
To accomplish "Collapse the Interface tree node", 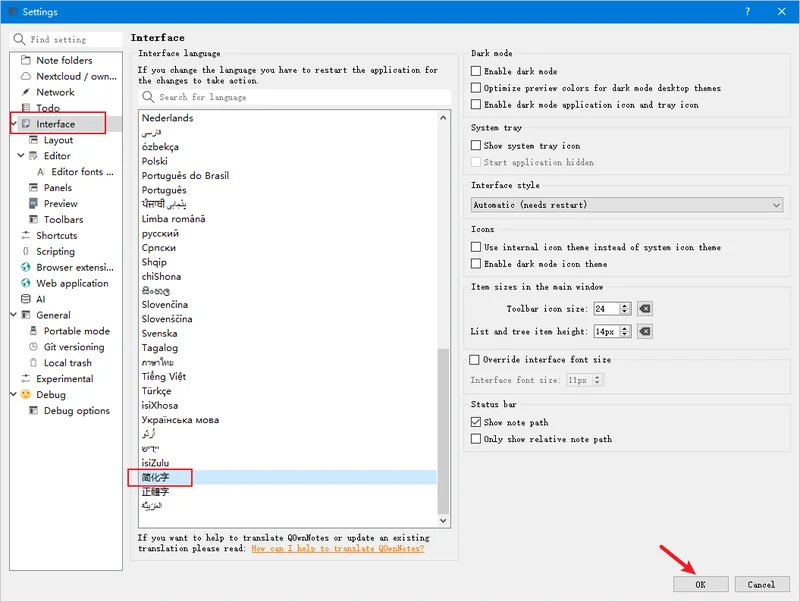I will pos(14,123).
